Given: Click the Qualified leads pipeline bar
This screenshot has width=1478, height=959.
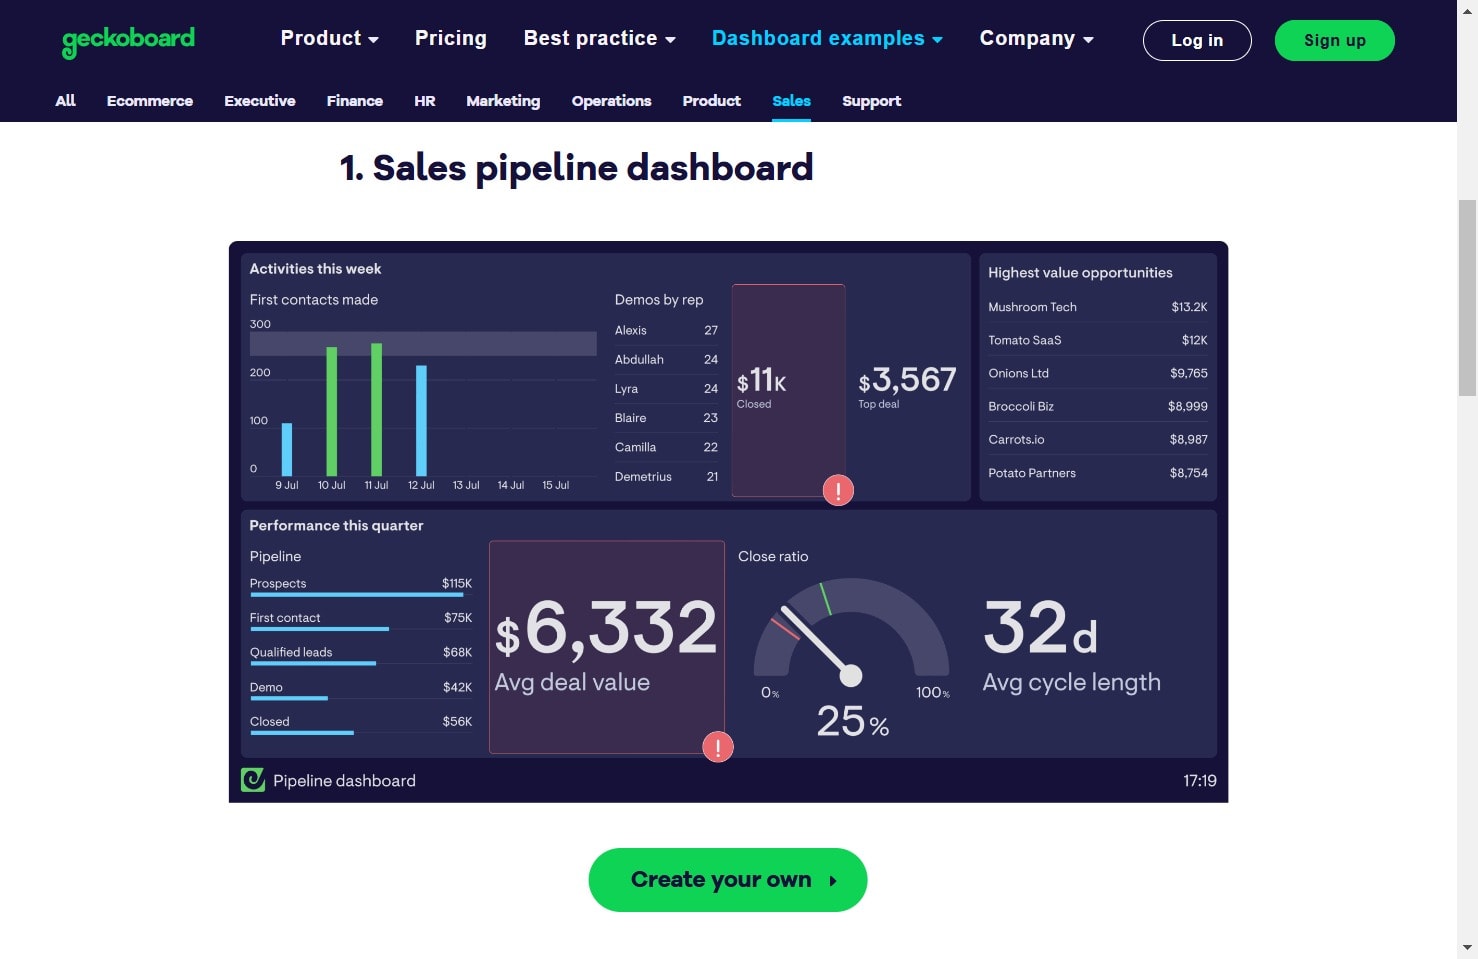Looking at the screenshot, I should pos(313,663).
